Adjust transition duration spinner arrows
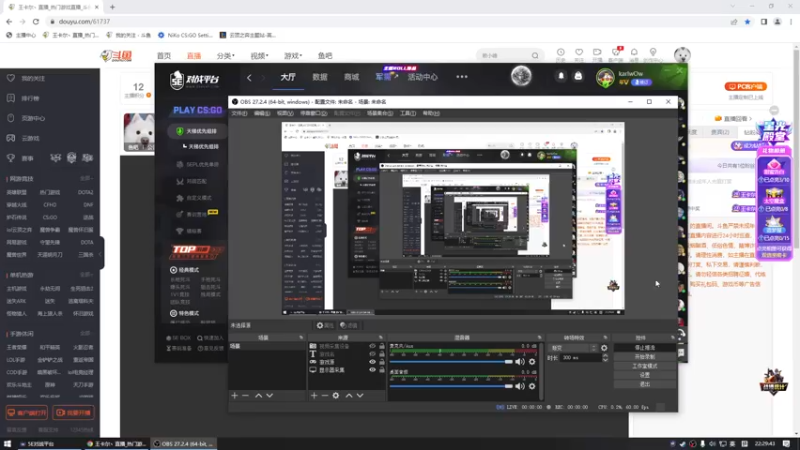This screenshot has width=800, height=450. coord(605,358)
